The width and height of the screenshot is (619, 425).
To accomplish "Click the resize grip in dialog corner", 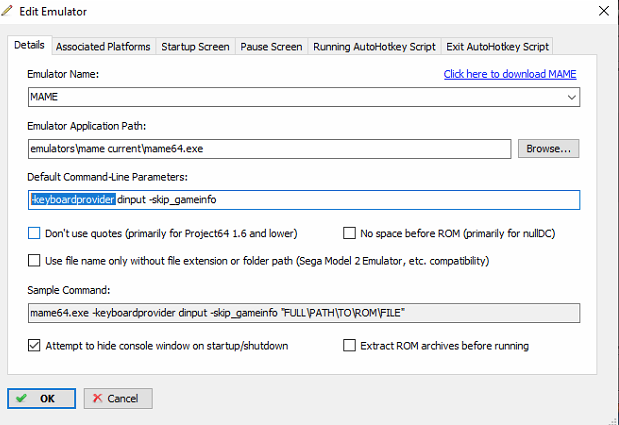I will pos(614,421).
